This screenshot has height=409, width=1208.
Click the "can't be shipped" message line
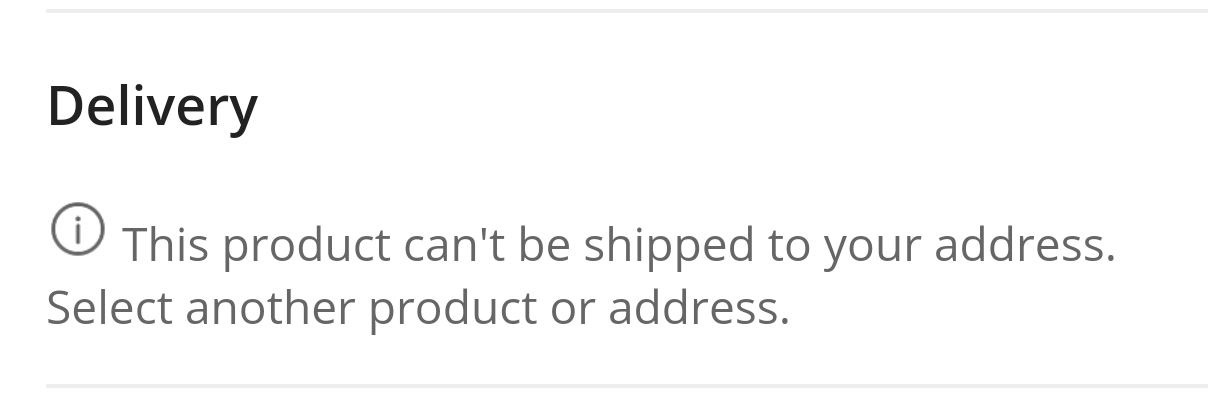pyautogui.click(x=618, y=245)
